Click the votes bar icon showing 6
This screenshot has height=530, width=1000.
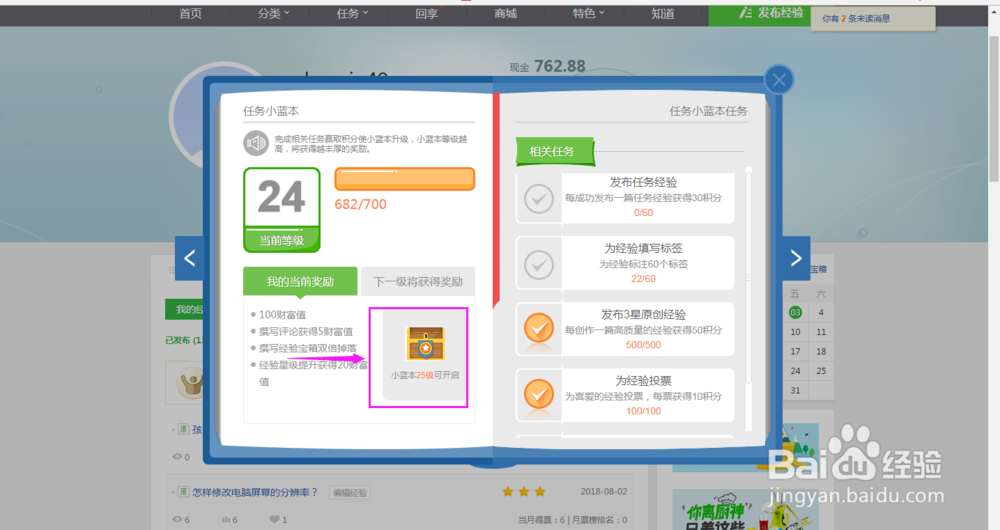[x=225, y=520]
